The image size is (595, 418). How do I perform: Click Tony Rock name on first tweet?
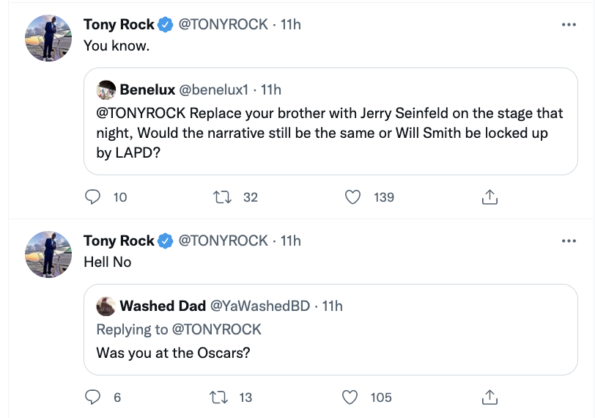[119, 25]
